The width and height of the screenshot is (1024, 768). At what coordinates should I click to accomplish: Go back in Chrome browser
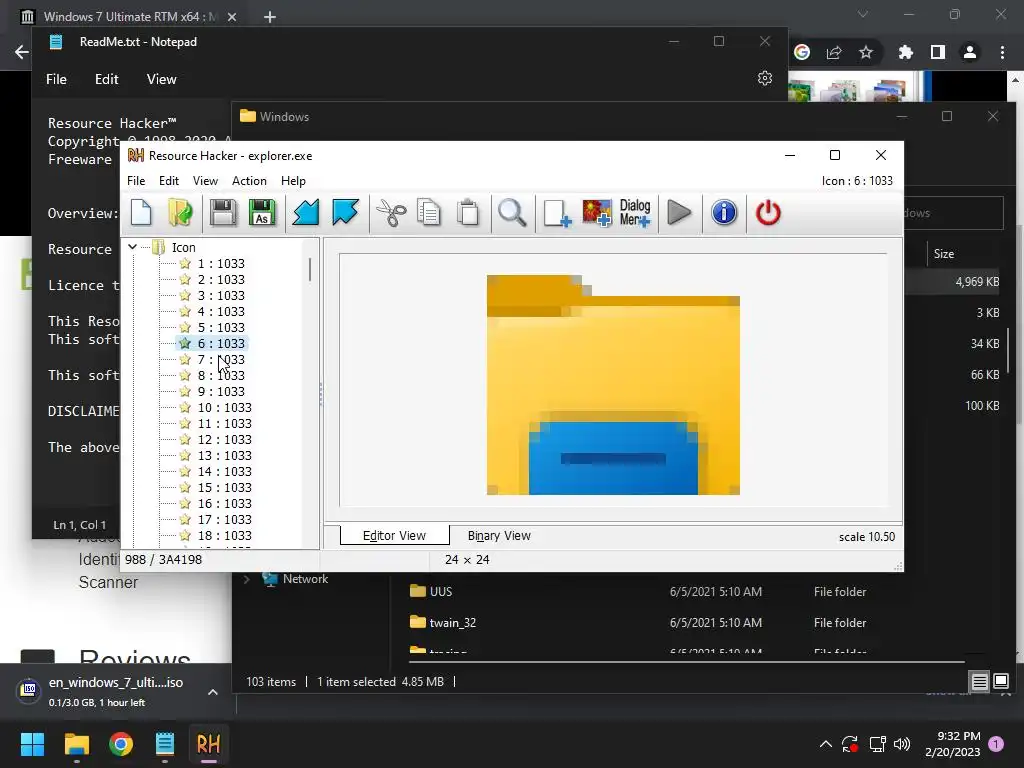[x=22, y=52]
